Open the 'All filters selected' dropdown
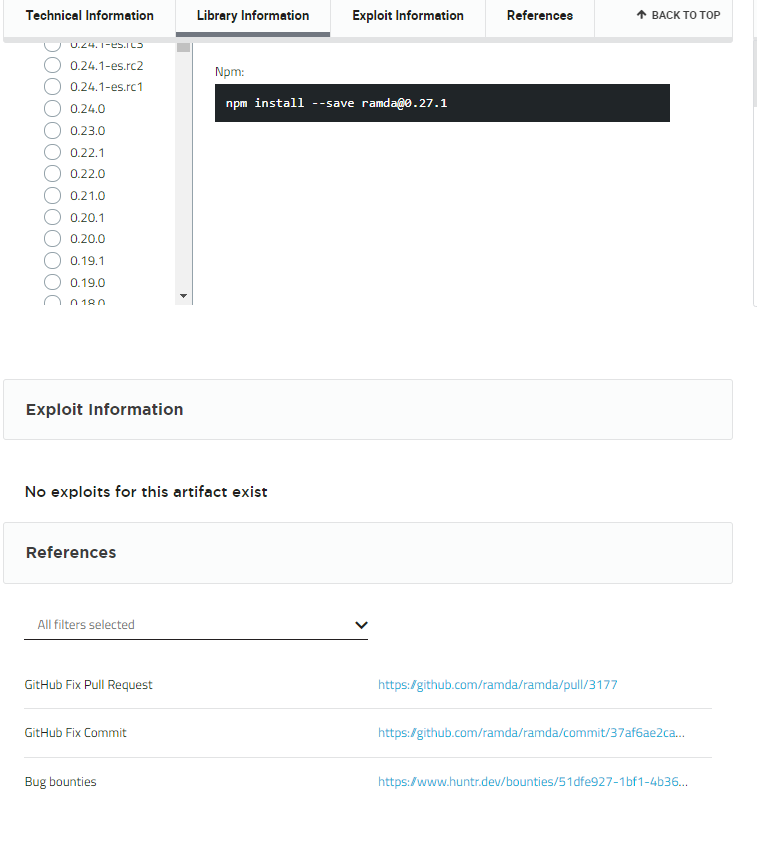 pos(196,625)
